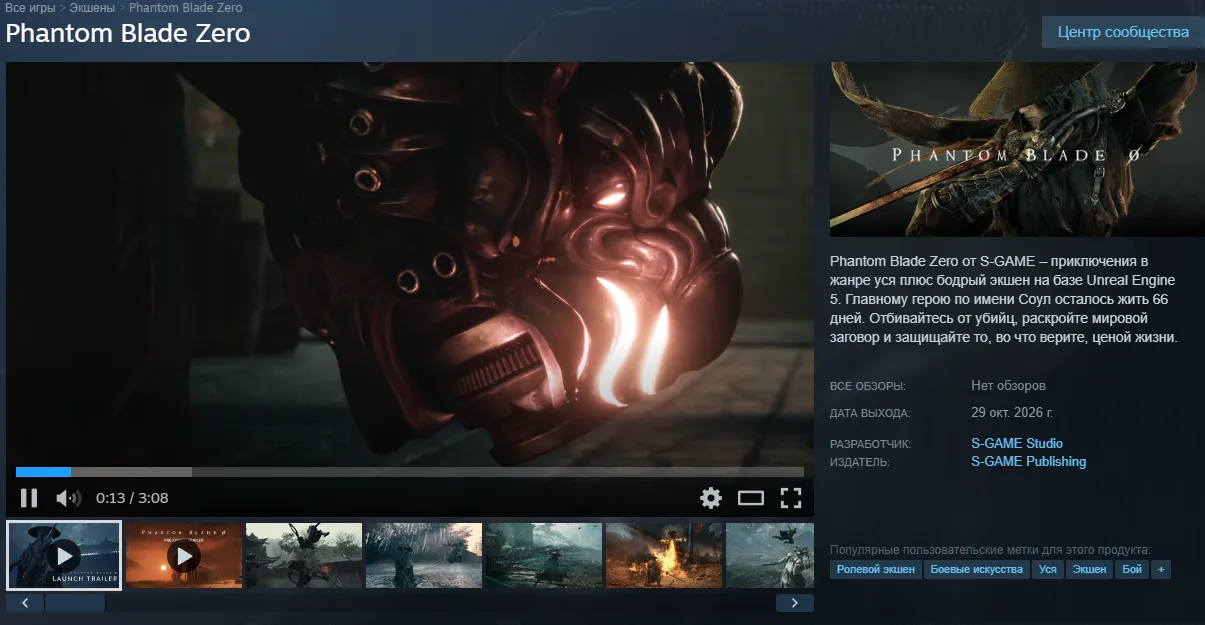This screenshot has height=625, width=1205.
Task: Expand more tags with the plus button
Action: 1161,569
